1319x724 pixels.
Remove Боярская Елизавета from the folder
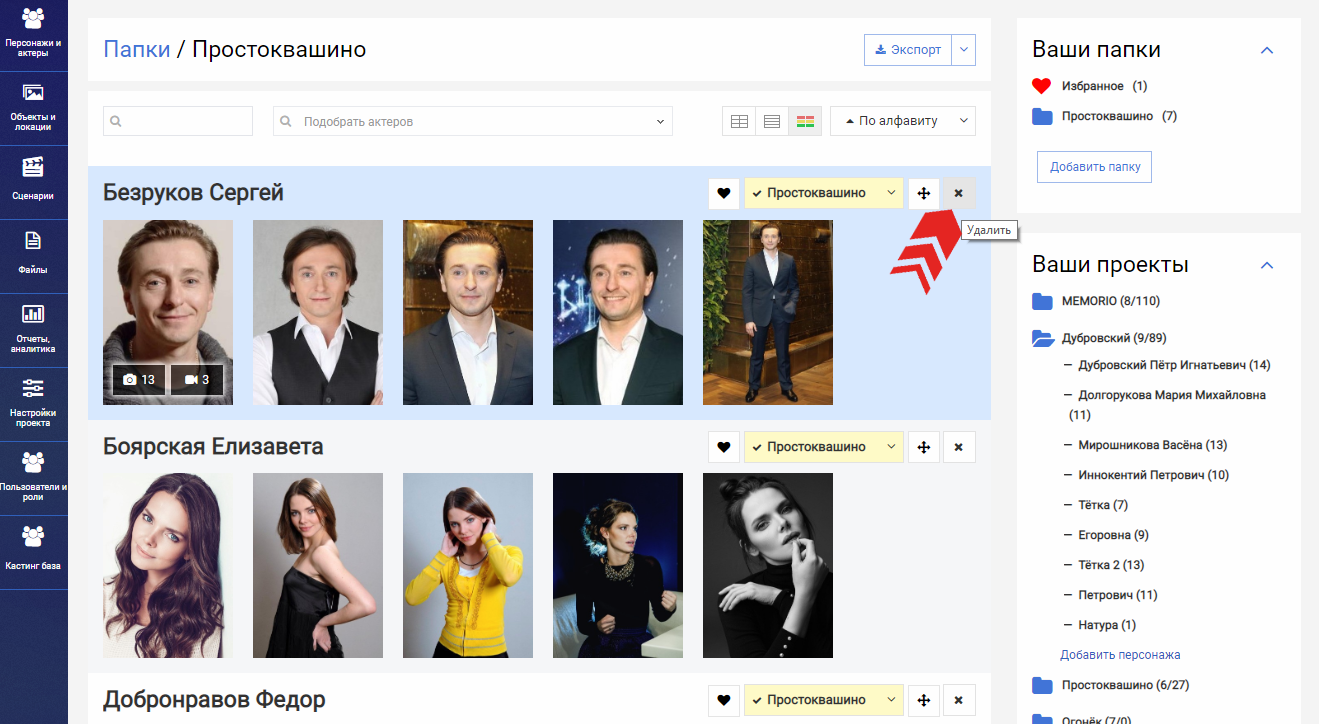coord(959,447)
